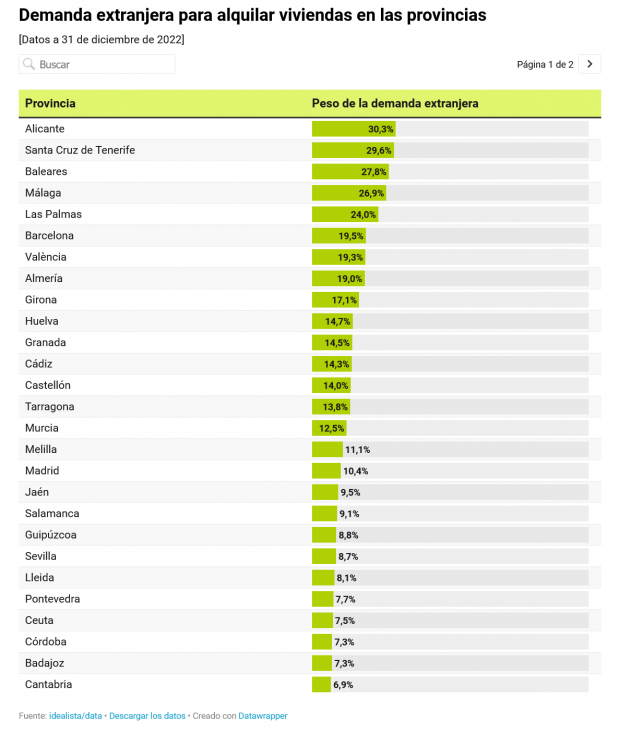Screen dimensions: 620x735
Task: Click the Las Palmas 24,0% bar
Action: [x=345, y=215]
